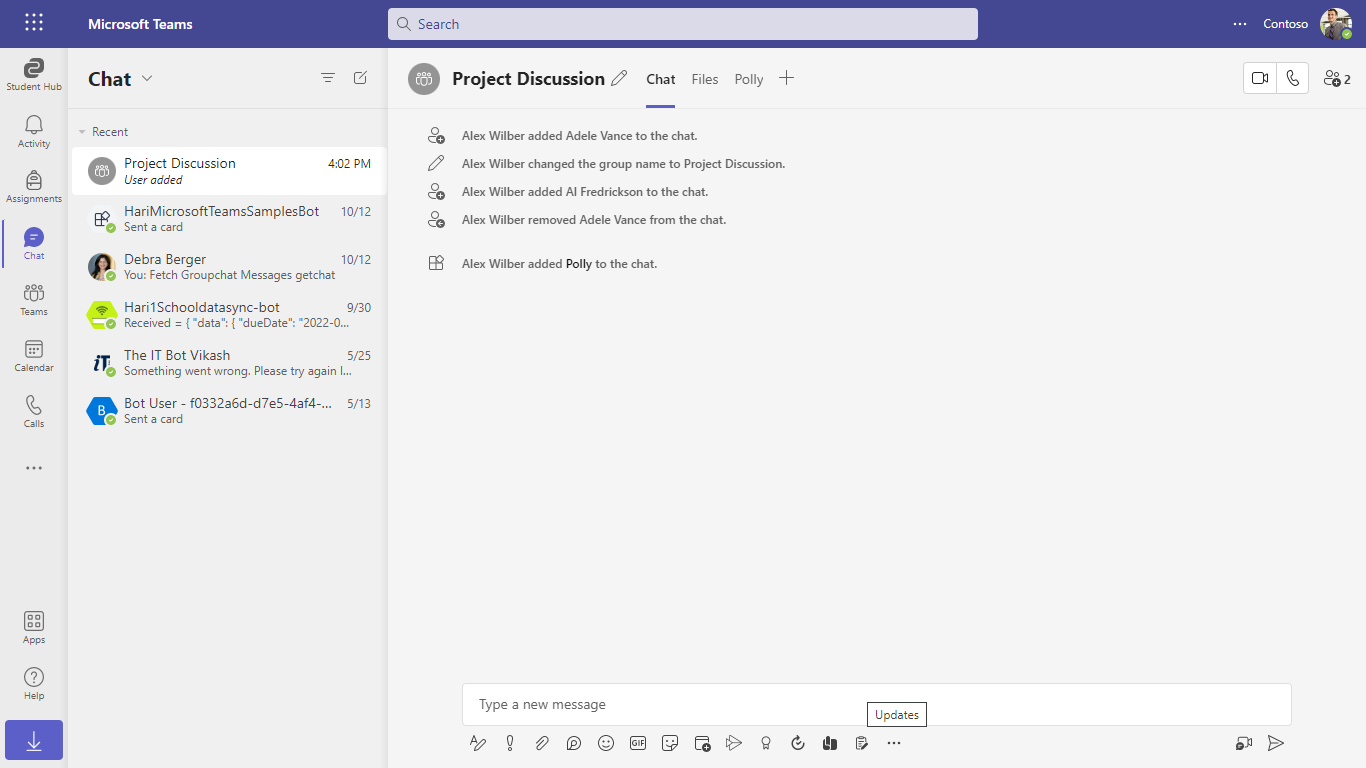Screen dimensions: 1366x768
Task: Open the Apps store in the sidebar
Action: (x=34, y=627)
